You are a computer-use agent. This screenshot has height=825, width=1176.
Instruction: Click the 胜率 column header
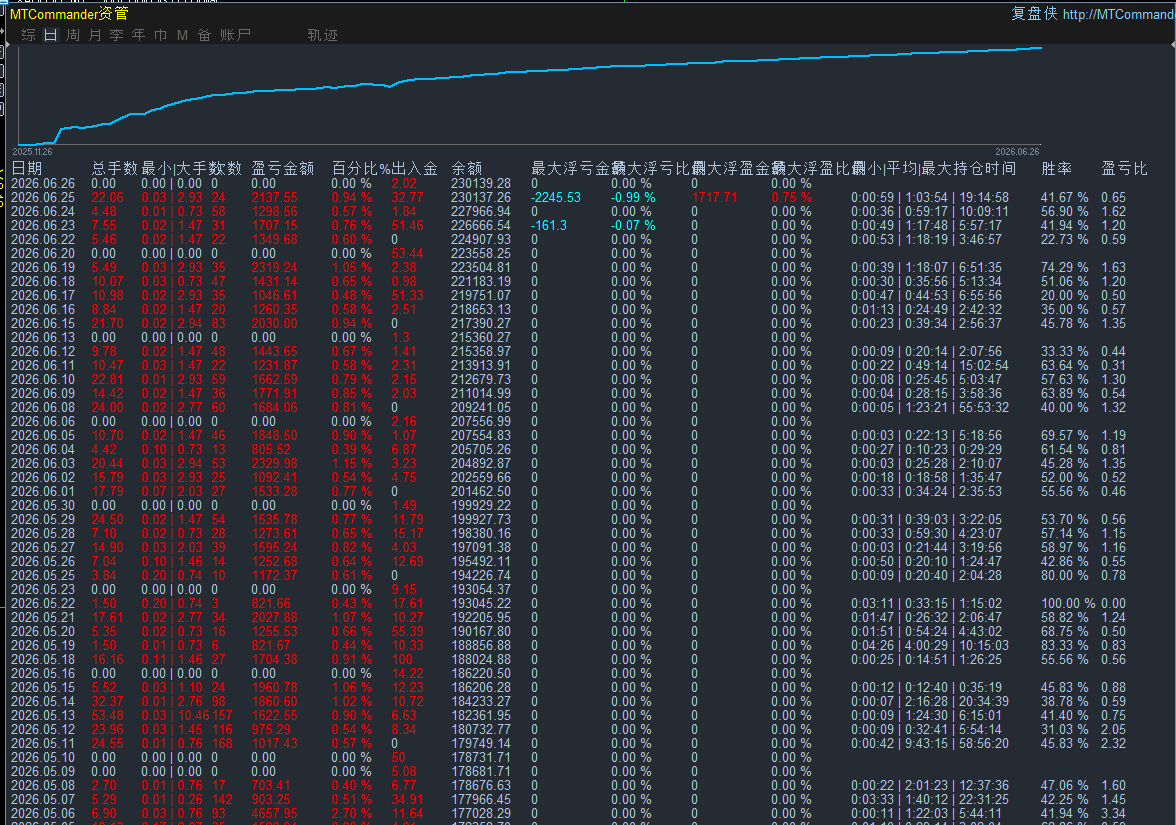tap(1057, 169)
